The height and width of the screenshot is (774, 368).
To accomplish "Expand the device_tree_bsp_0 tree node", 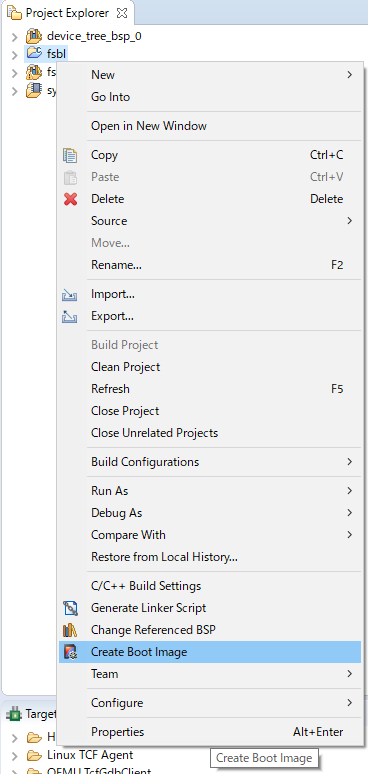I will 14,37.
